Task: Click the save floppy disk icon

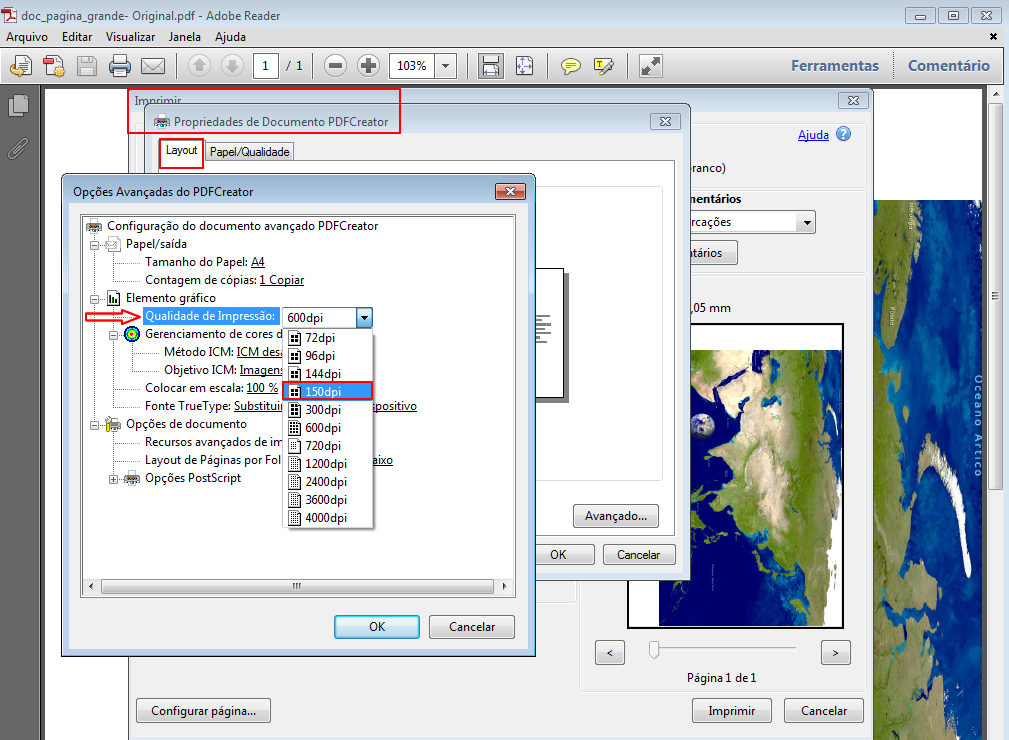Action: [87, 66]
